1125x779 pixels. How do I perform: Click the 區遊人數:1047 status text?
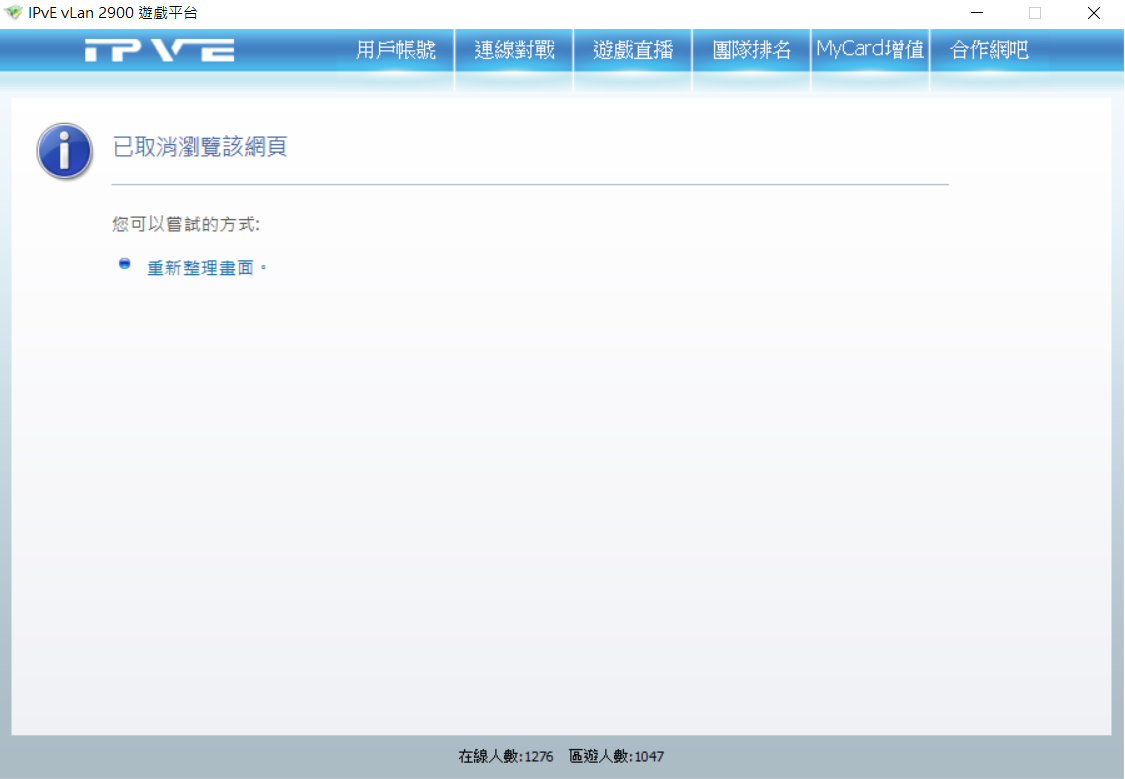(616, 756)
